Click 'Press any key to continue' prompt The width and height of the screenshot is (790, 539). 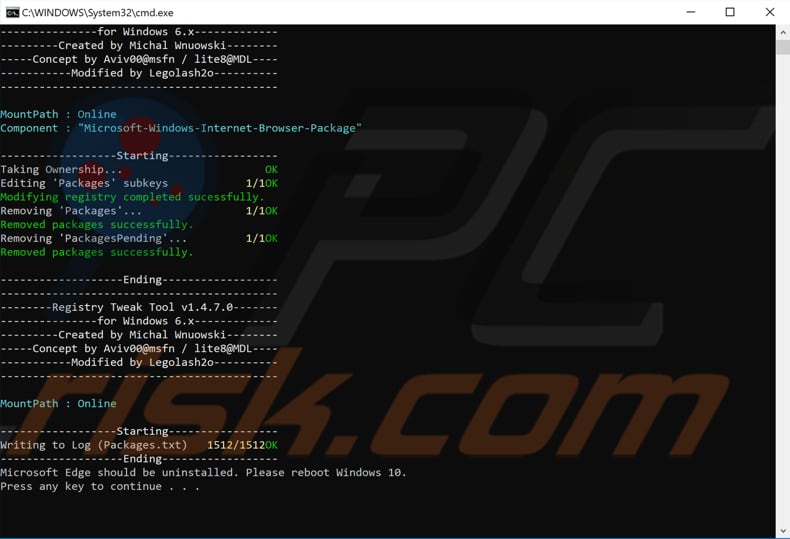tap(100, 486)
